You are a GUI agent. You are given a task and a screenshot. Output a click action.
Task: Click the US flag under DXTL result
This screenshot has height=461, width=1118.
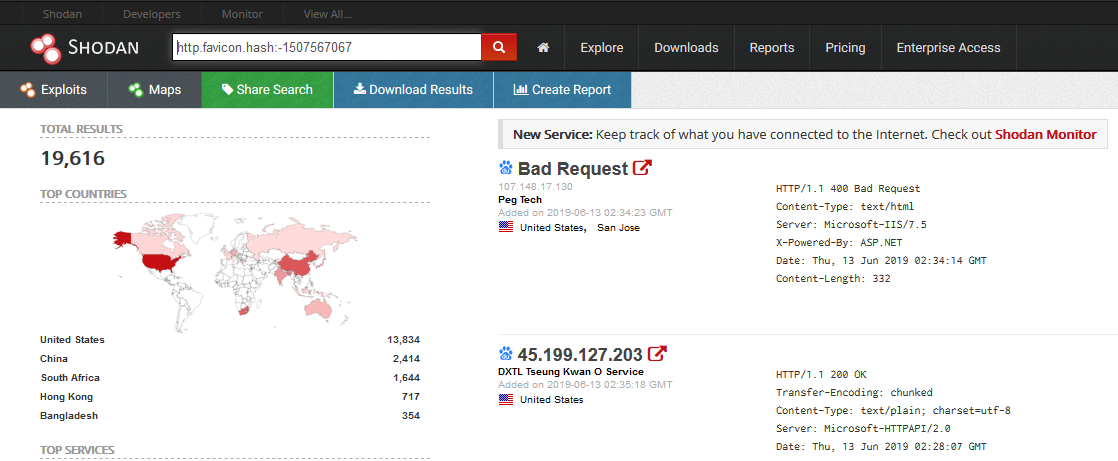pyautogui.click(x=506, y=400)
